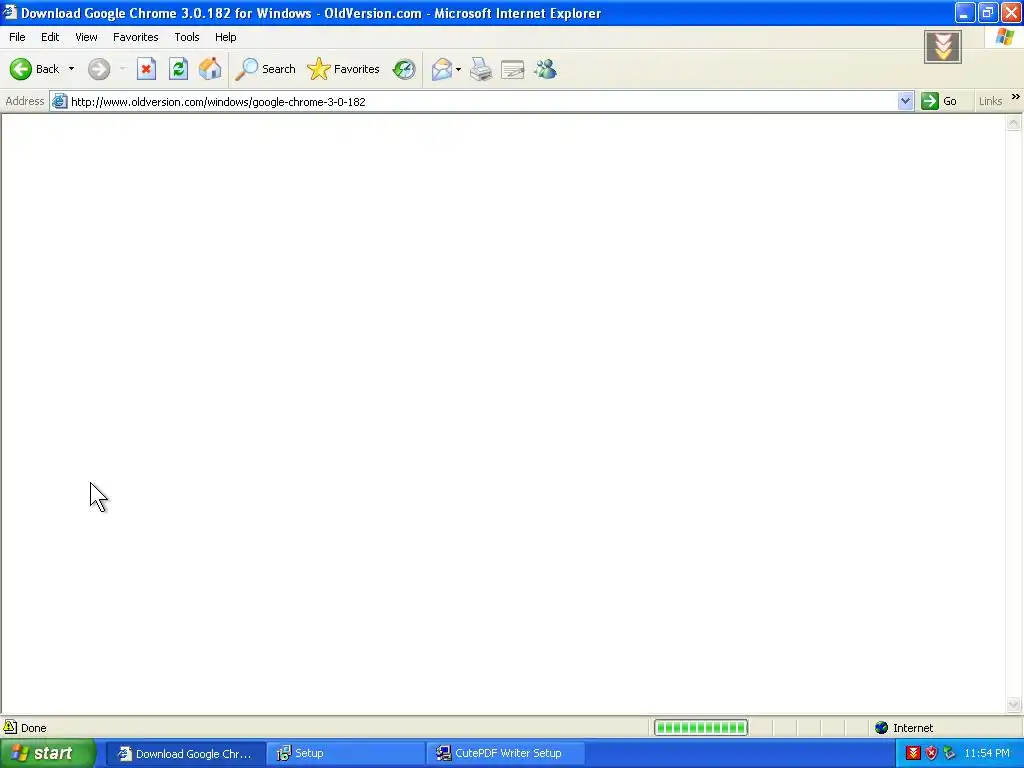Click the yellow download arrows icon
The width and height of the screenshot is (1024, 768).
943,47
